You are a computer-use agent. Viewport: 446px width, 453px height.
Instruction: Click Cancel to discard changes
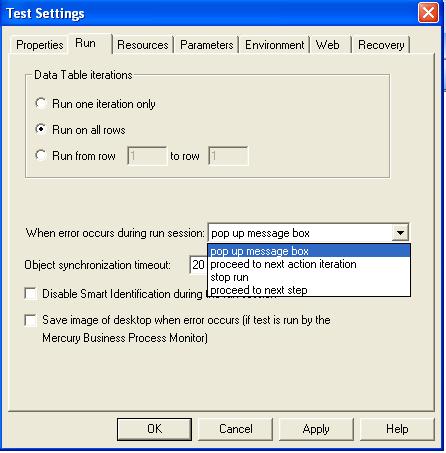pos(236,429)
